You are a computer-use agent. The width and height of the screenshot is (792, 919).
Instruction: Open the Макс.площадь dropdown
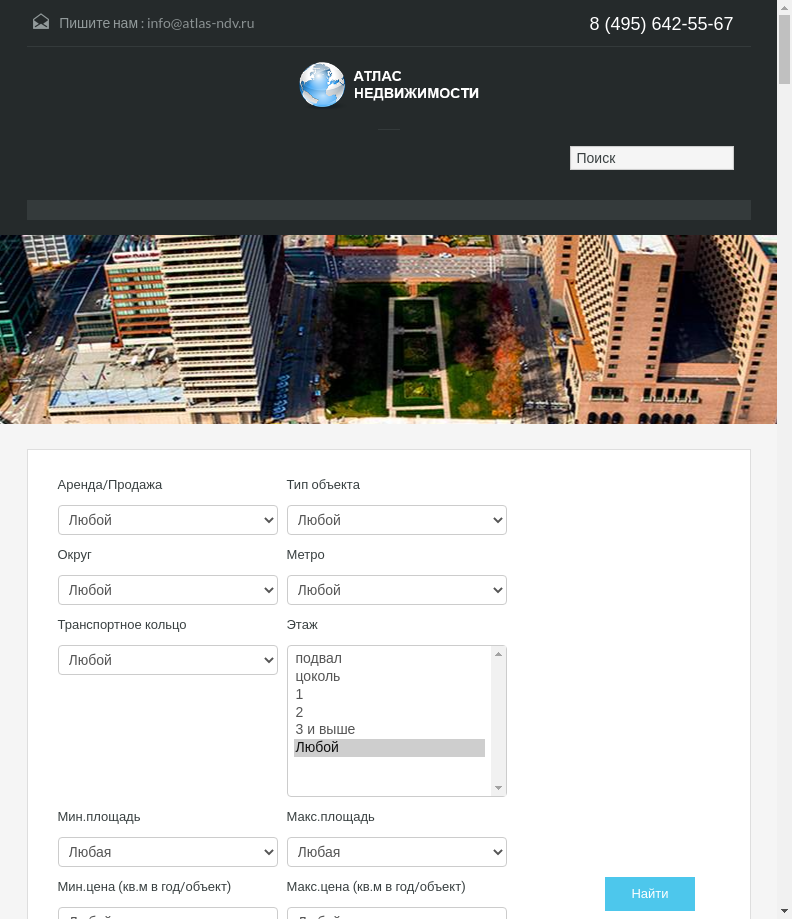397,852
